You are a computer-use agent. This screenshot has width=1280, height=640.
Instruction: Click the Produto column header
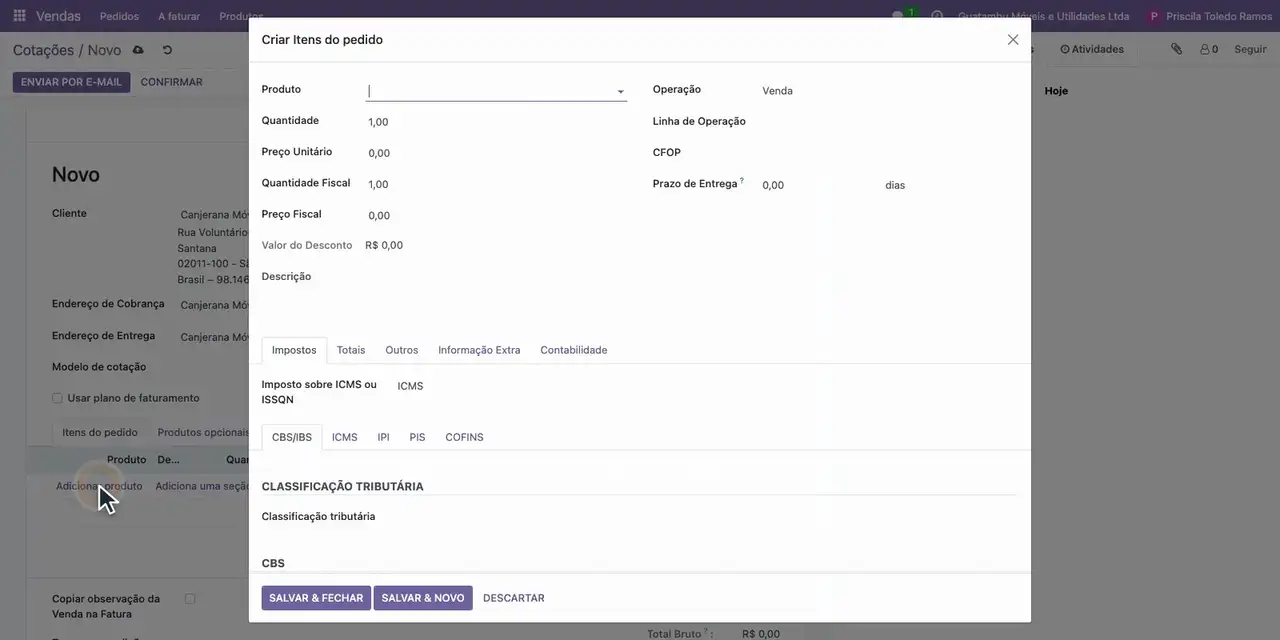[126, 460]
